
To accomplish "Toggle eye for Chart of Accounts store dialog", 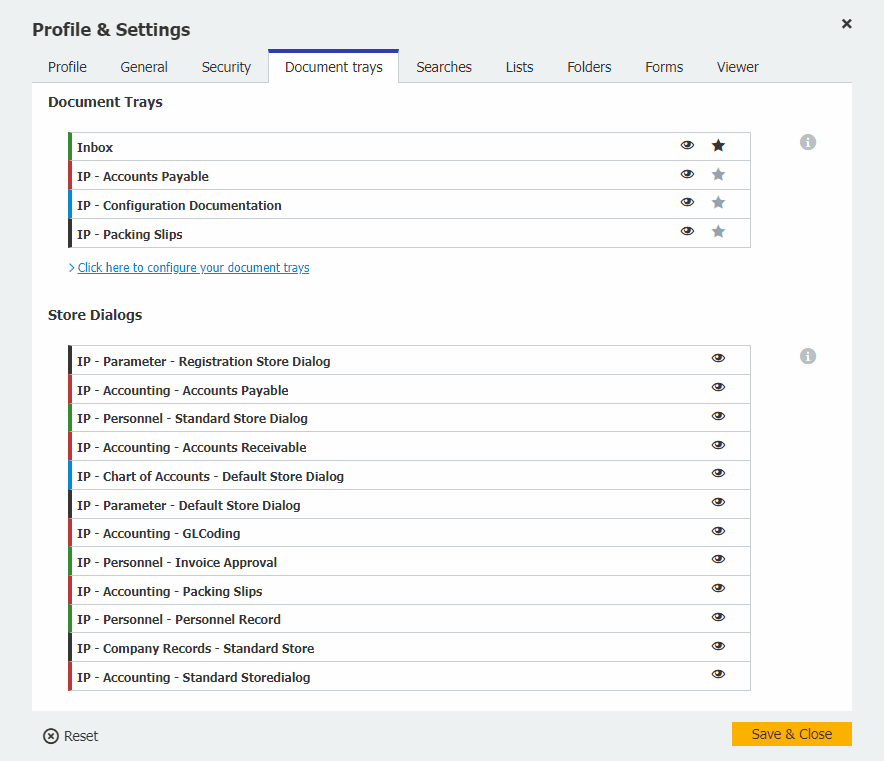I will coord(718,474).
